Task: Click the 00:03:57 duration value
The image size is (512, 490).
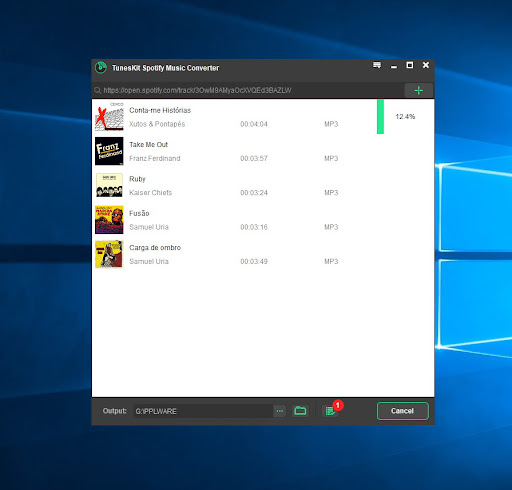Action: click(254, 158)
